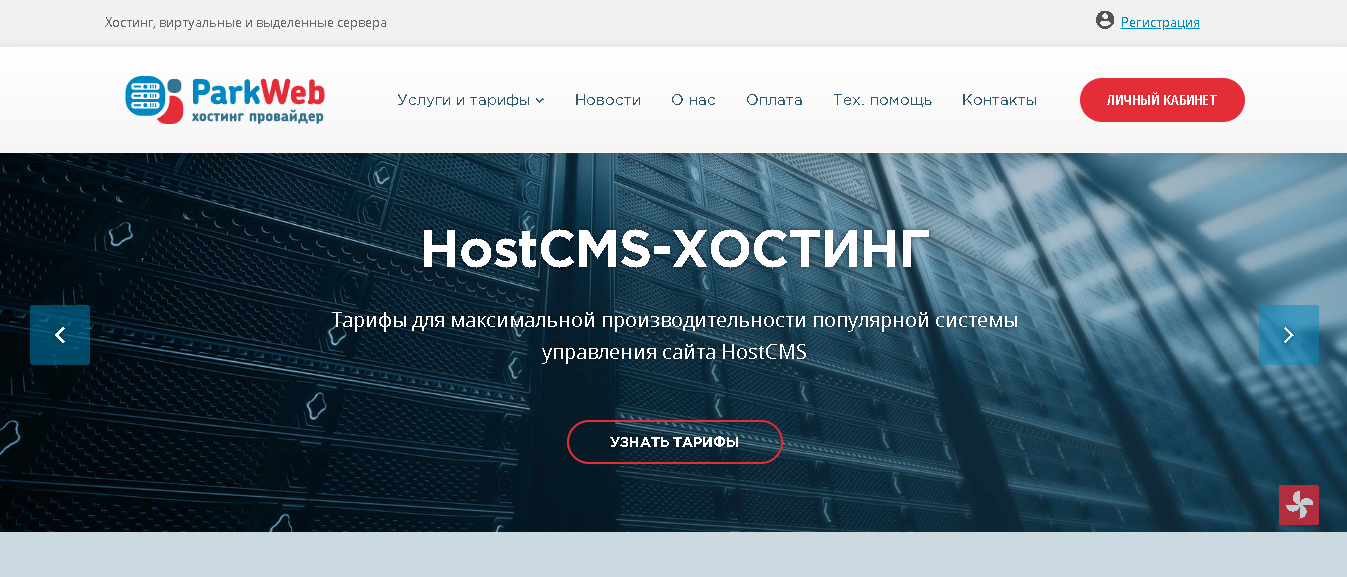Click the HostCMS-ХОСТИНГ banner heading
The height and width of the screenshot is (577, 1347).
(x=675, y=249)
